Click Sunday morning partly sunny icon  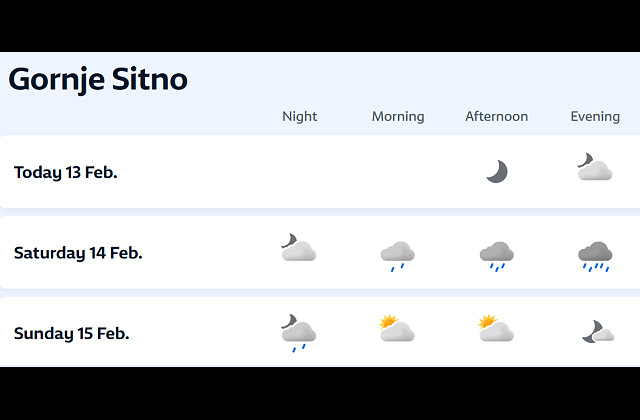coord(397,329)
